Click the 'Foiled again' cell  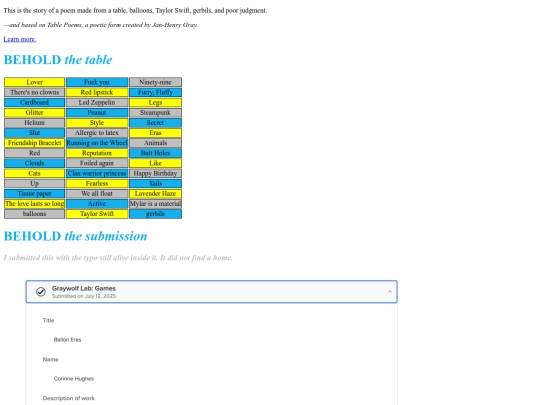(x=97, y=163)
